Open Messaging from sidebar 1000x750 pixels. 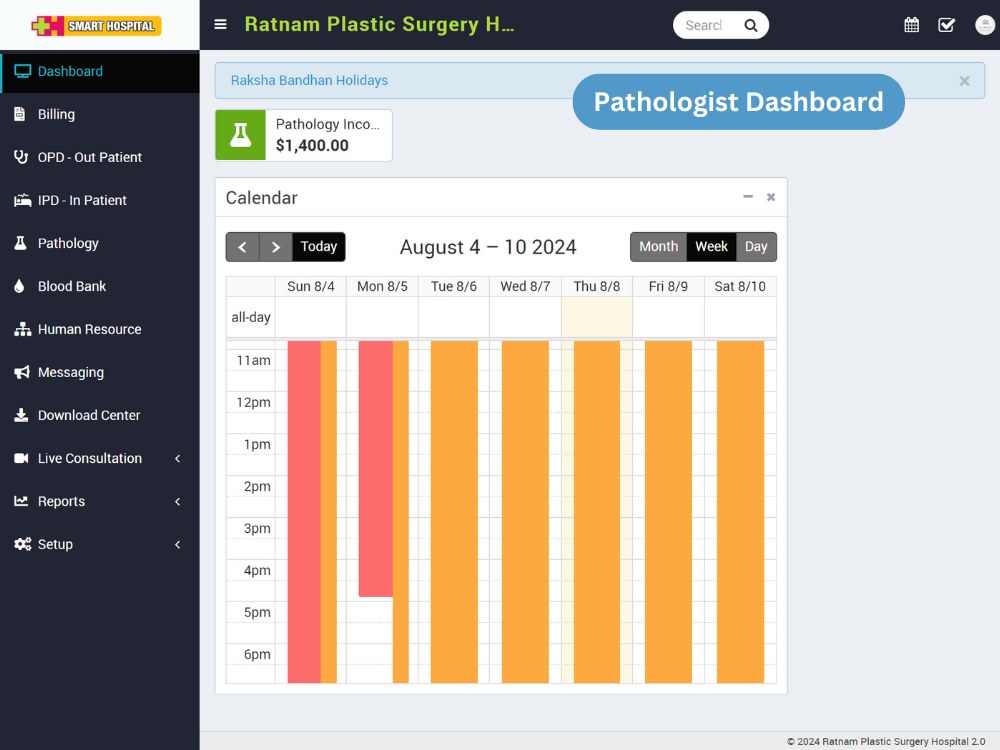pyautogui.click(x=99, y=372)
